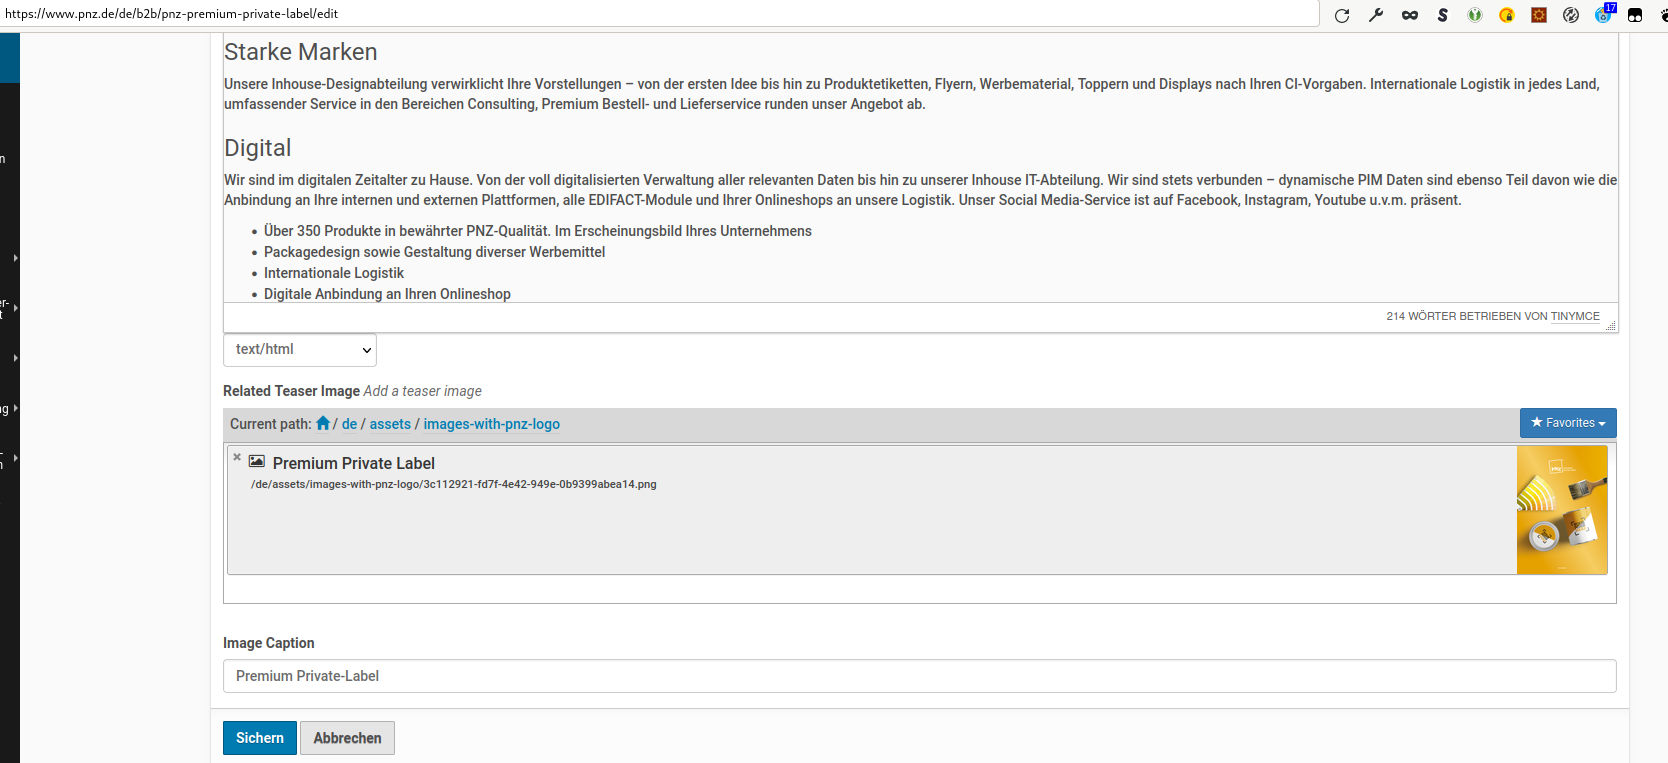
Task: Open the circular arrows extension icon
Action: click(x=1571, y=15)
